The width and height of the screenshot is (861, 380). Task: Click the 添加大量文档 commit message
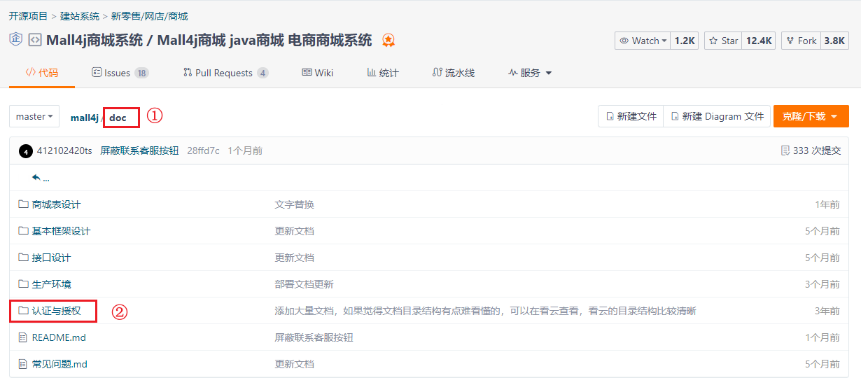coord(485,311)
